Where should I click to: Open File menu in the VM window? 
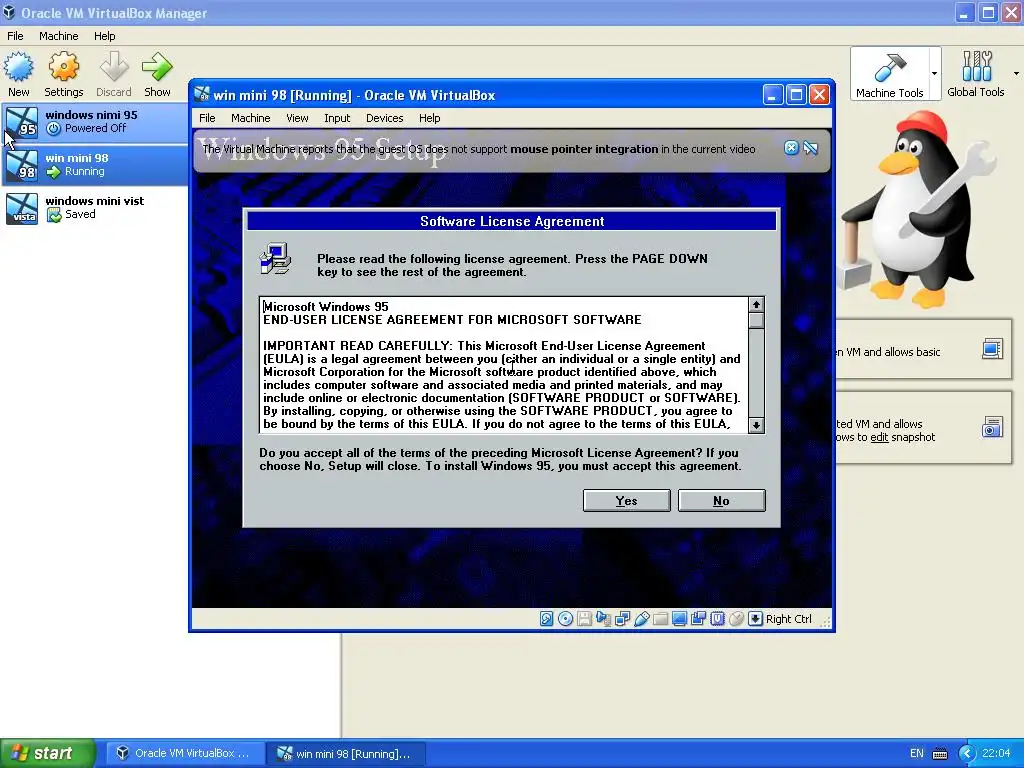207,118
